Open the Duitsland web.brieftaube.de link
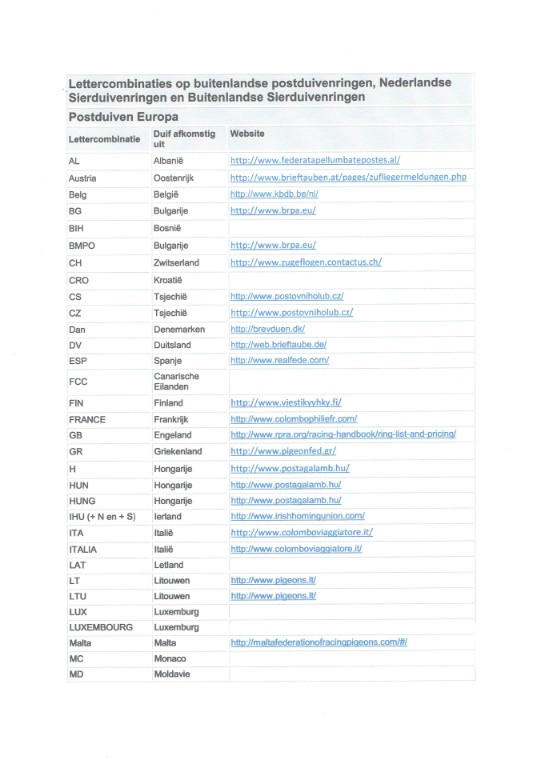The height and width of the screenshot is (768, 541). (279, 344)
